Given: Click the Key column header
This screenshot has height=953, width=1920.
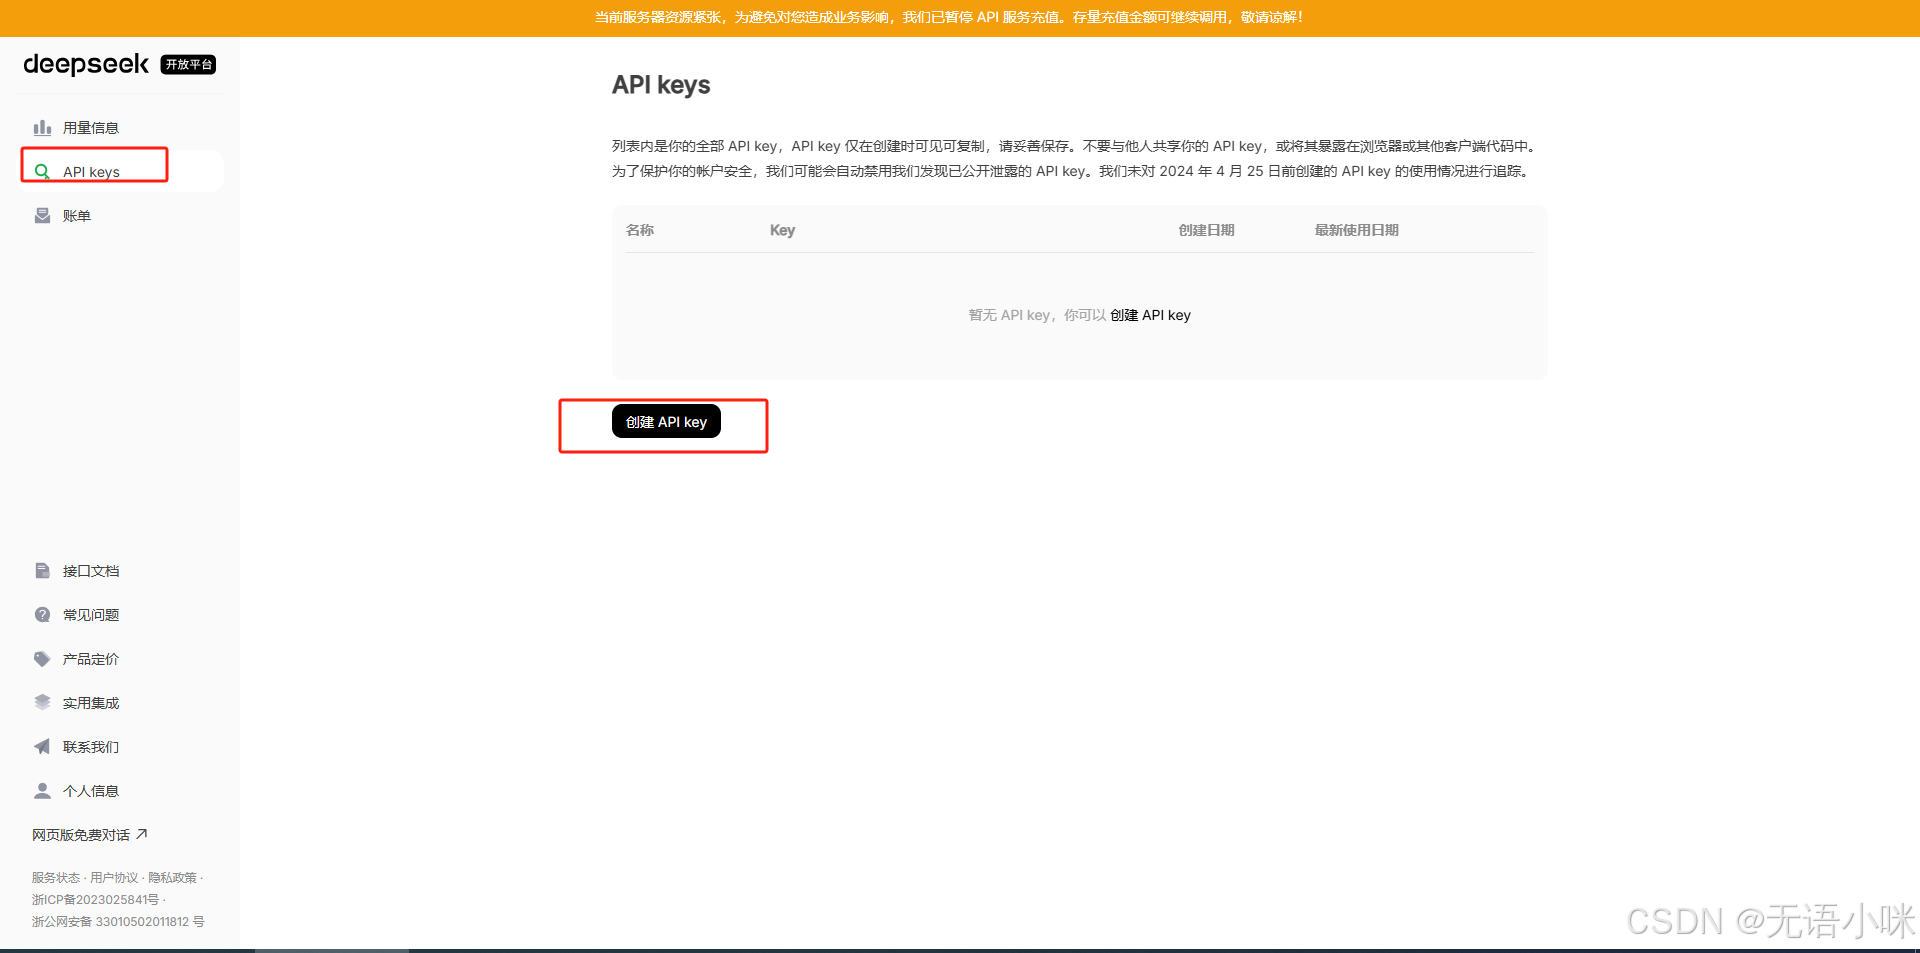Looking at the screenshot, I should (782, 230).
